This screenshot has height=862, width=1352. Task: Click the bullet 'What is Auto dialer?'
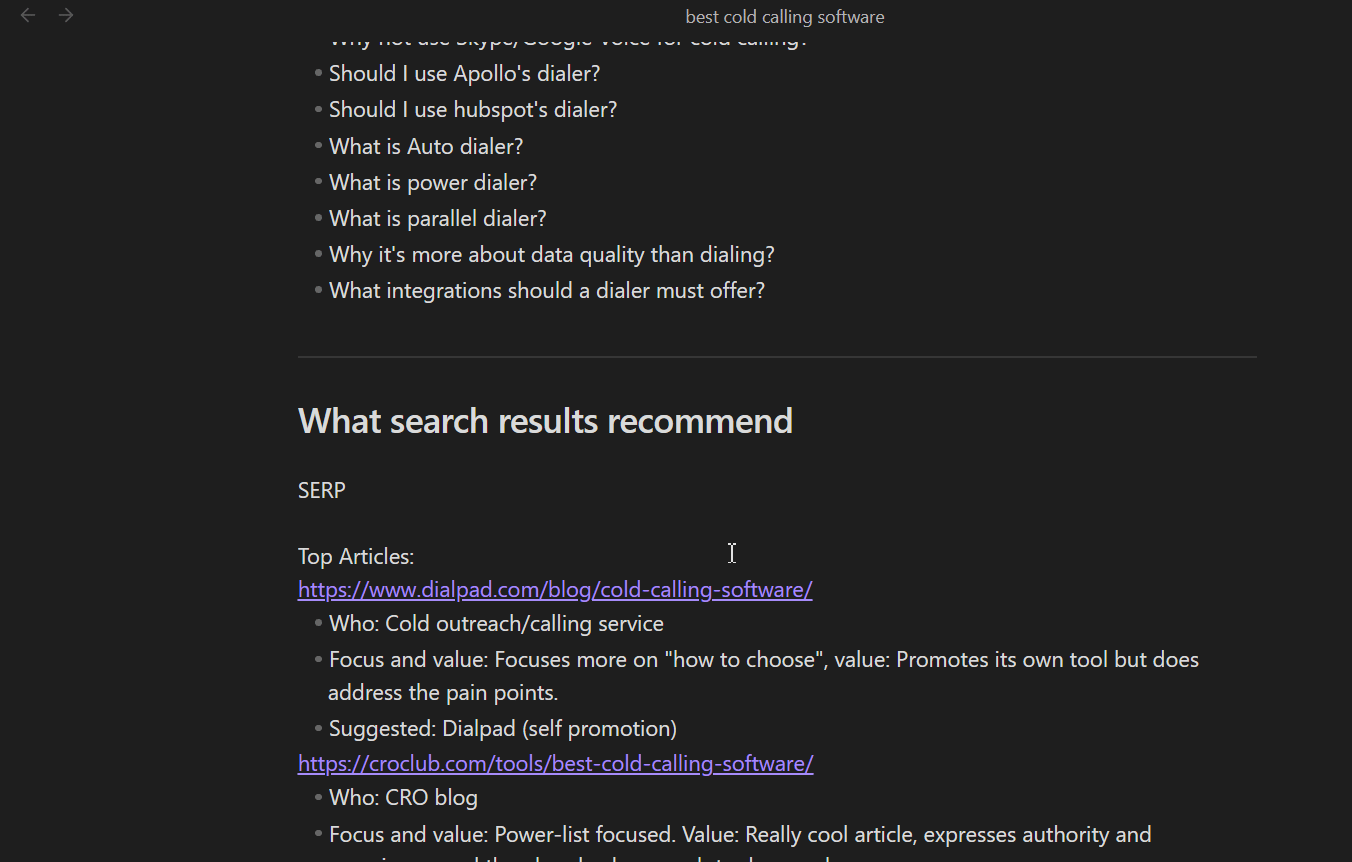coord(425,146)
